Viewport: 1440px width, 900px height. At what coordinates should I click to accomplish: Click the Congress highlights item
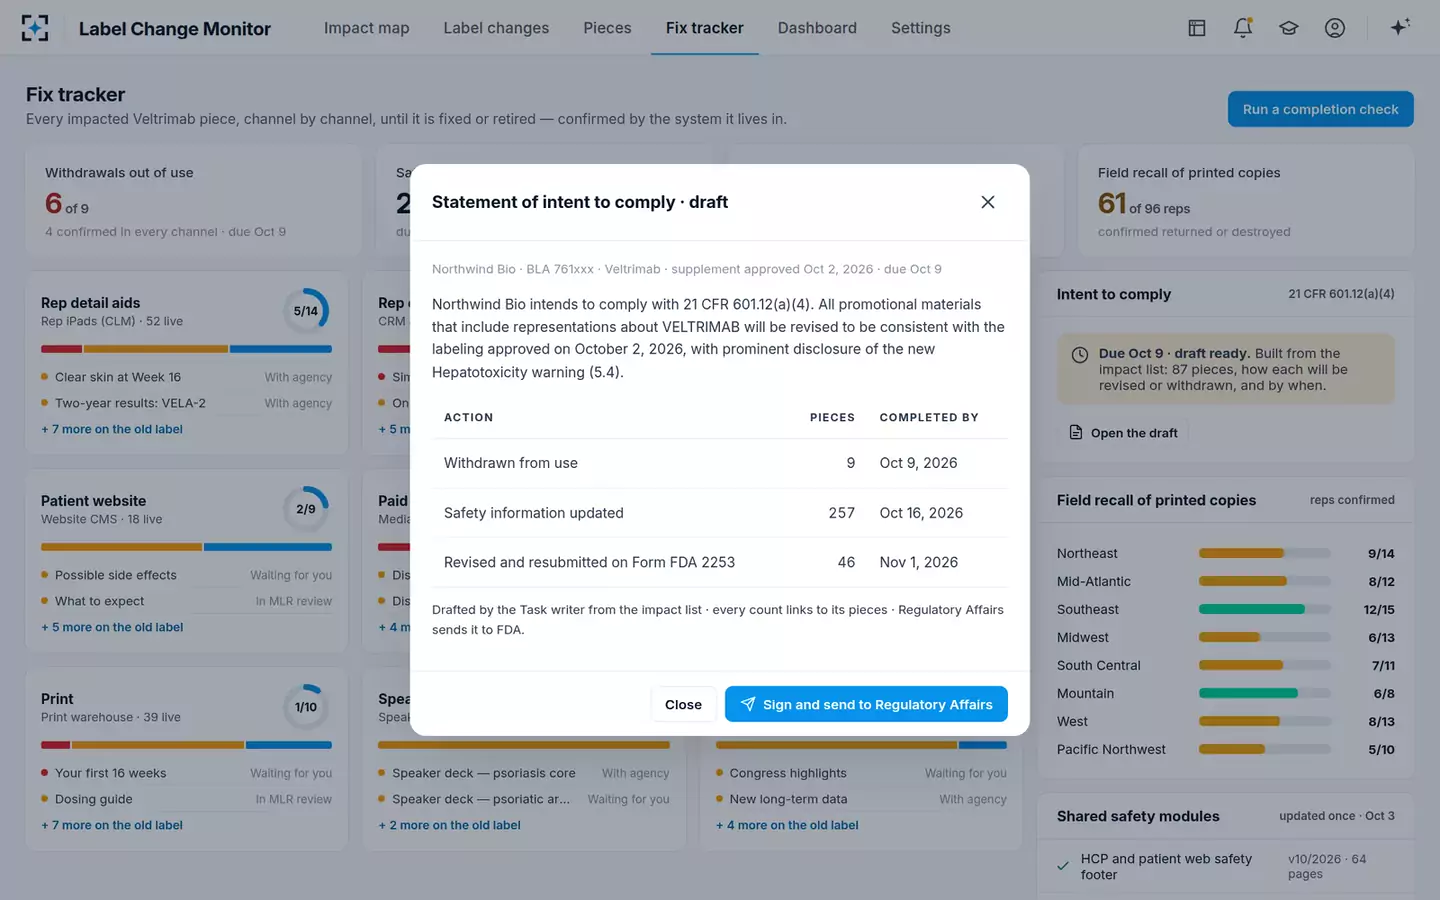pos(788,773)
